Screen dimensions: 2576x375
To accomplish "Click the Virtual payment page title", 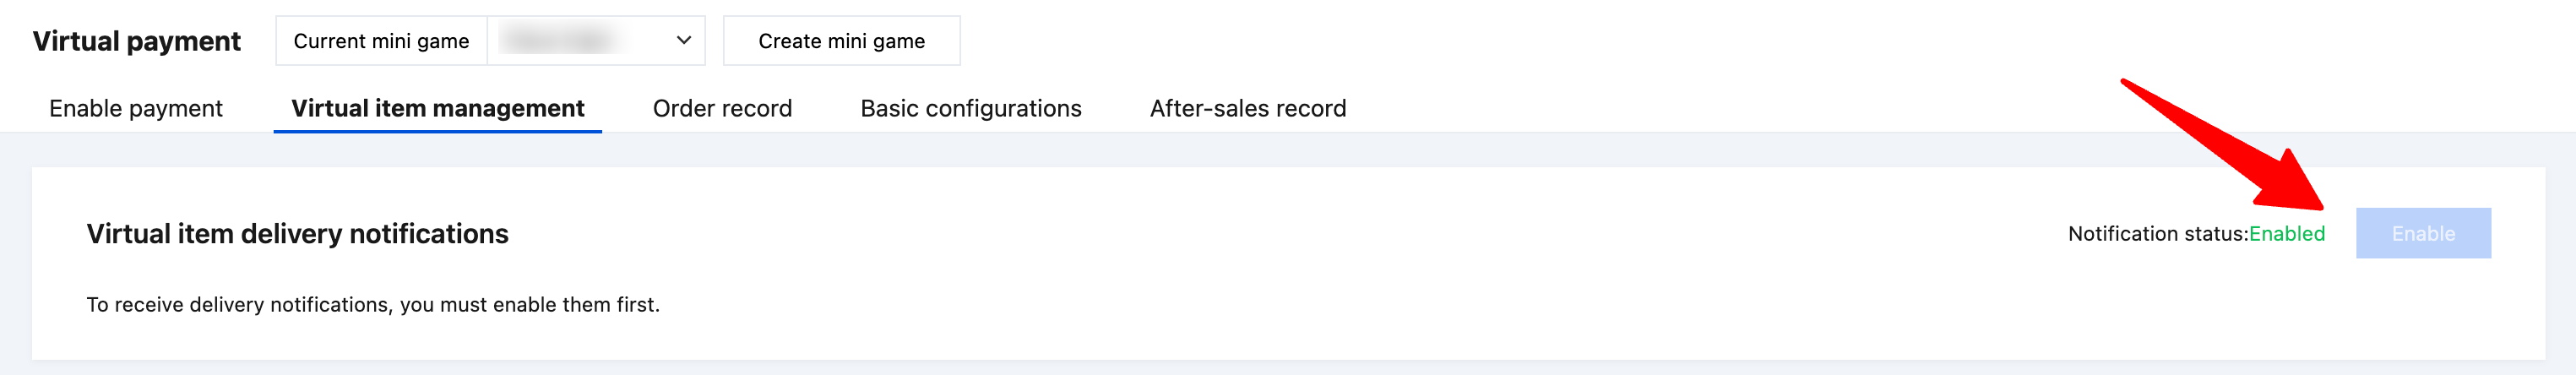I will click(137, 41).
